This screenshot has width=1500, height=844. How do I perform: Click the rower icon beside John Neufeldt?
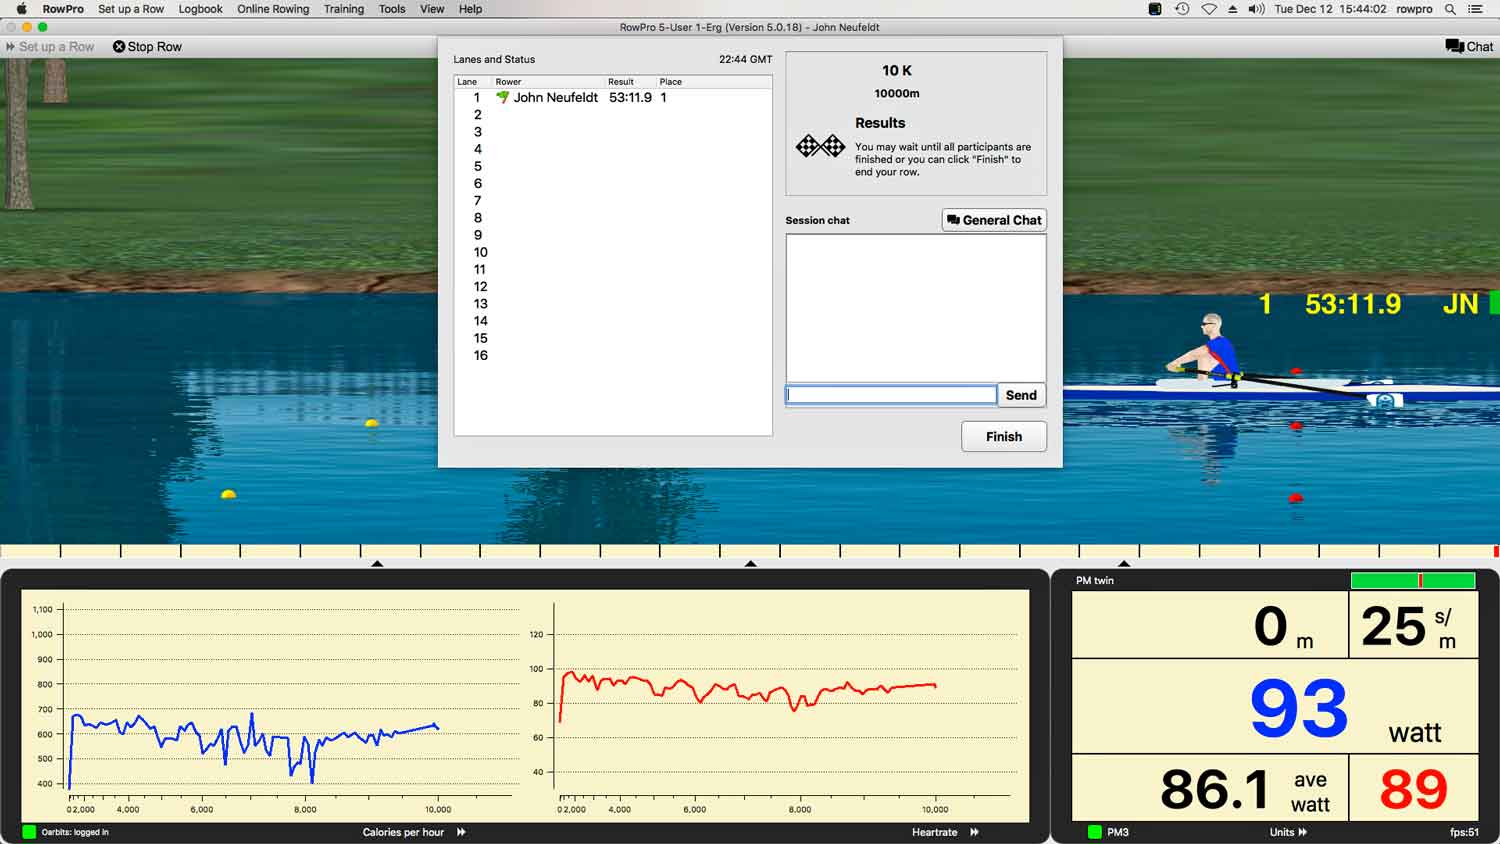coord(503,97)
